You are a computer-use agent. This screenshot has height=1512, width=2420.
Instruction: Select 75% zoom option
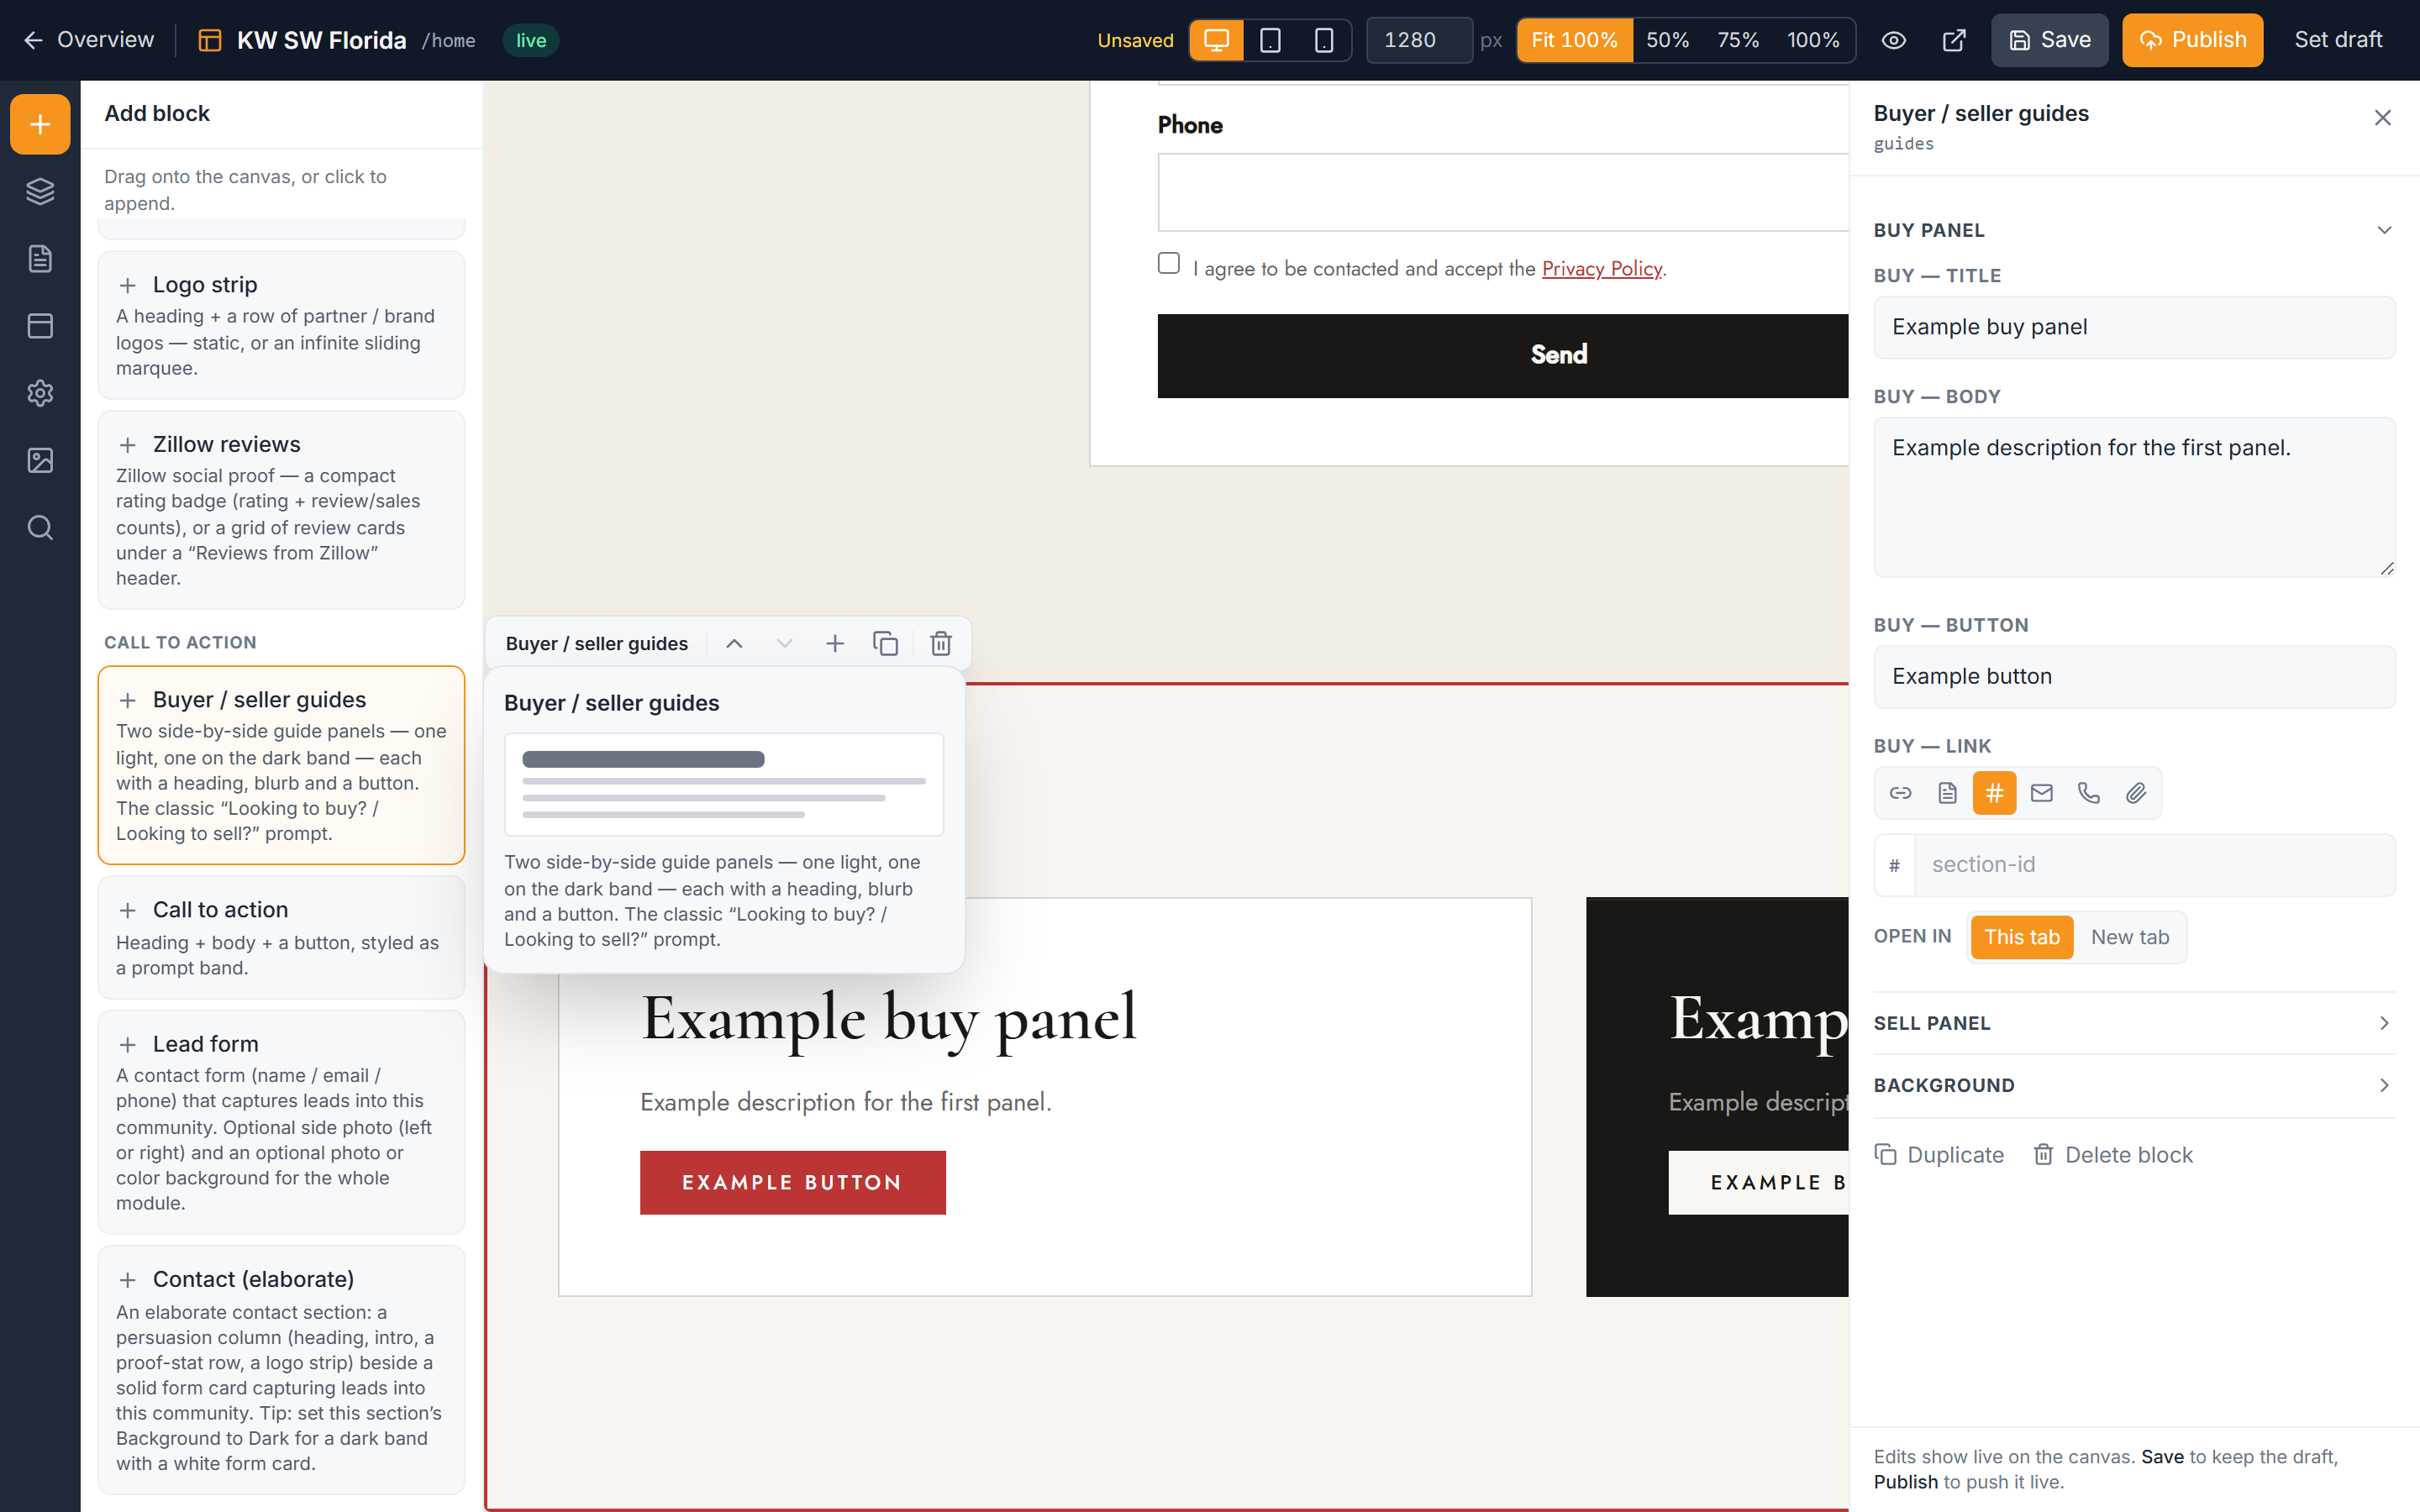point(1737,40)
